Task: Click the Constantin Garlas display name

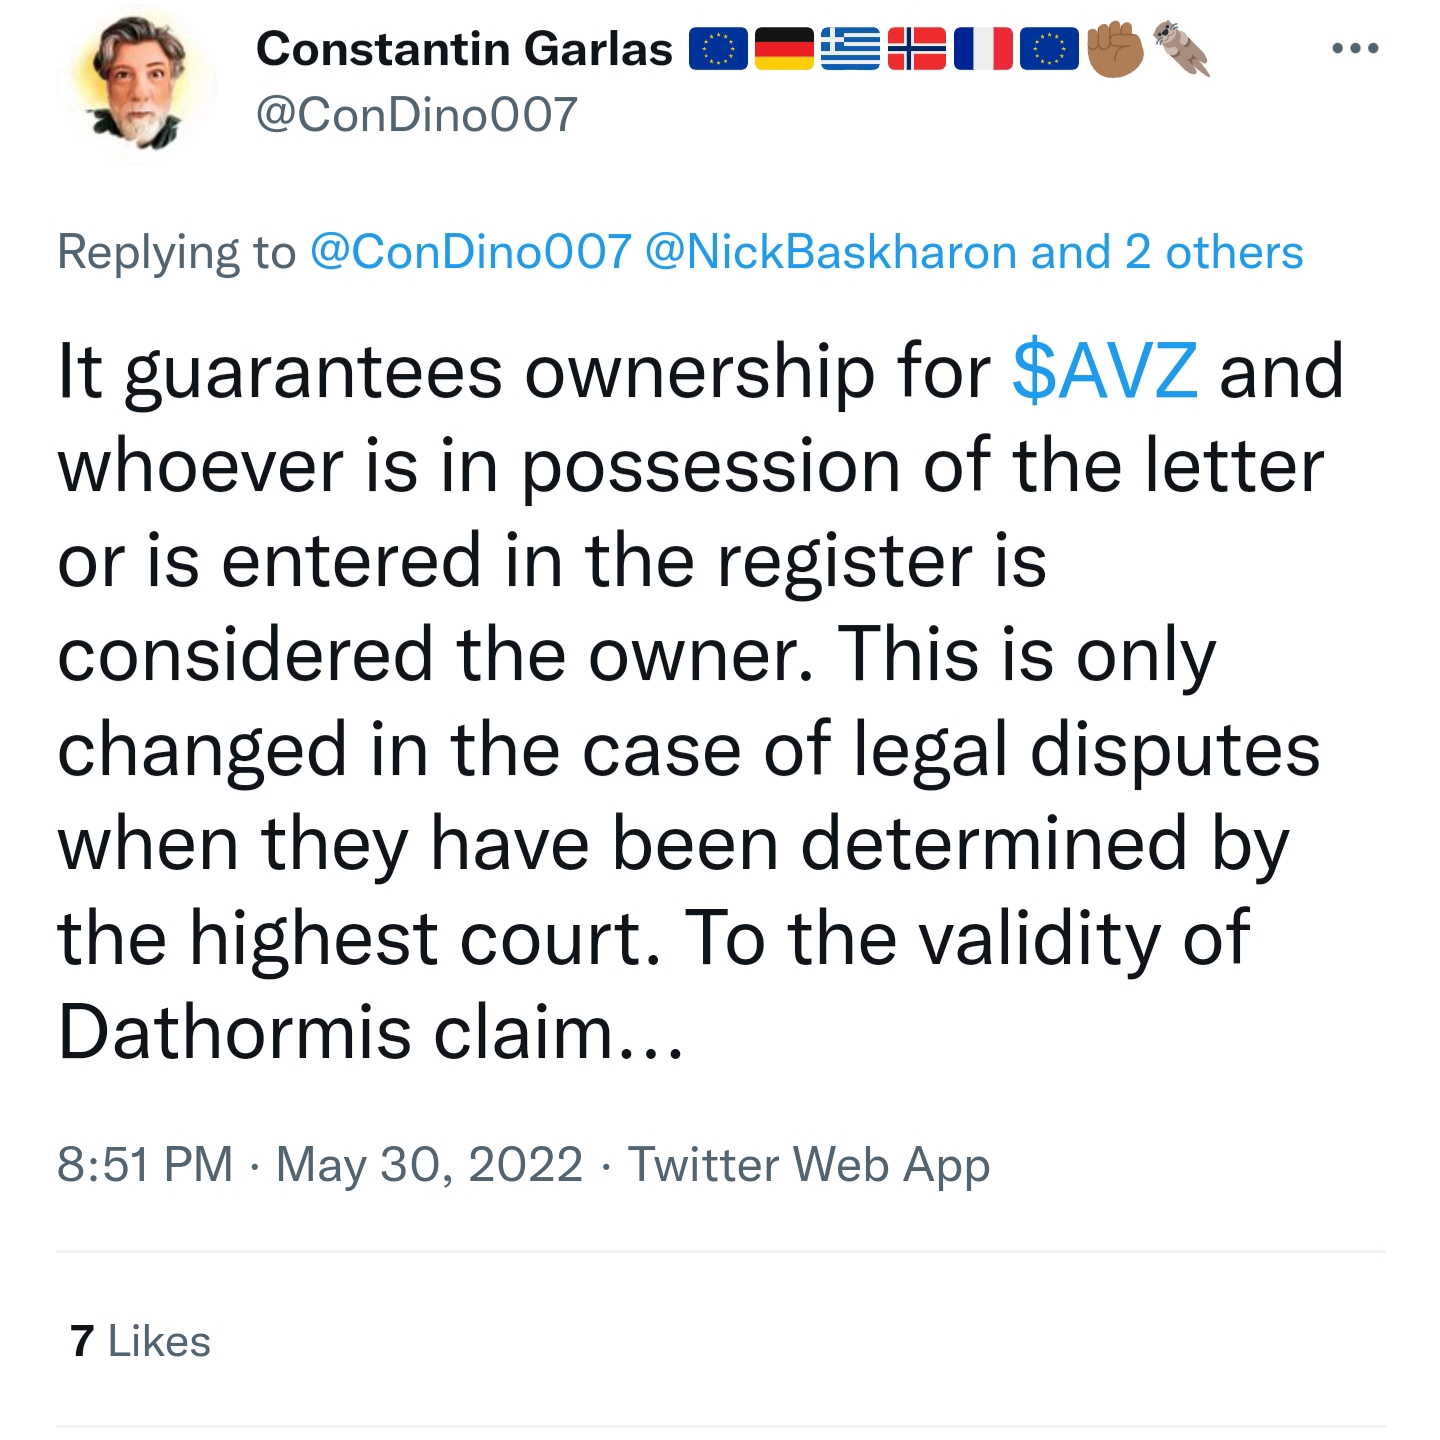Action: pos(464,49)
